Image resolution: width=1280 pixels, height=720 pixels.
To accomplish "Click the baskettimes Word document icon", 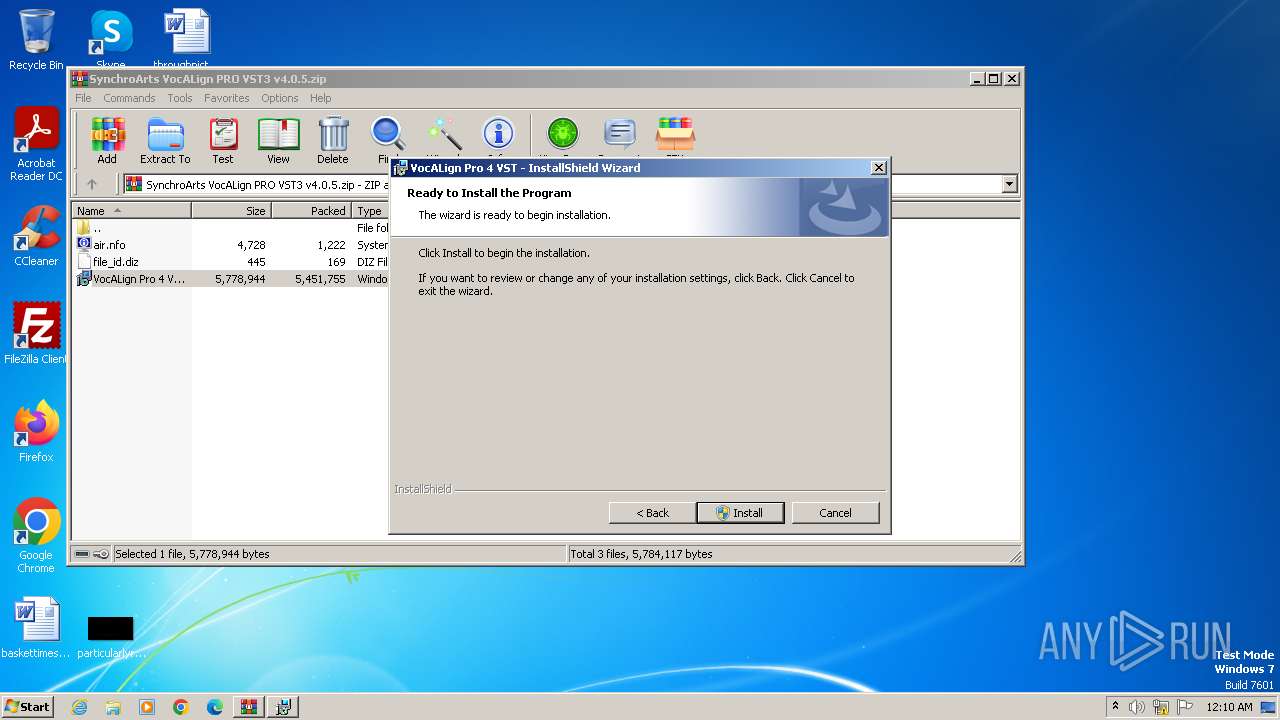I will point(36,628).
